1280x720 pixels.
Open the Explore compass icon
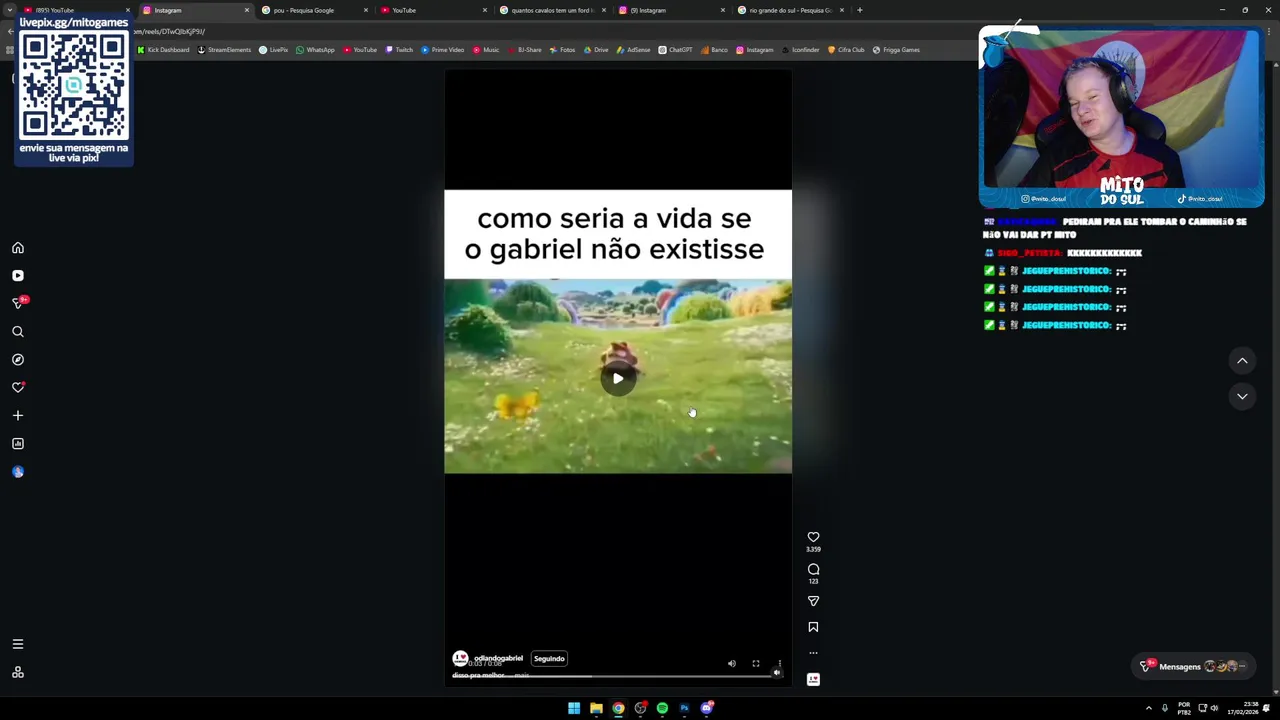pyautogui.click(x=18, y=360)
